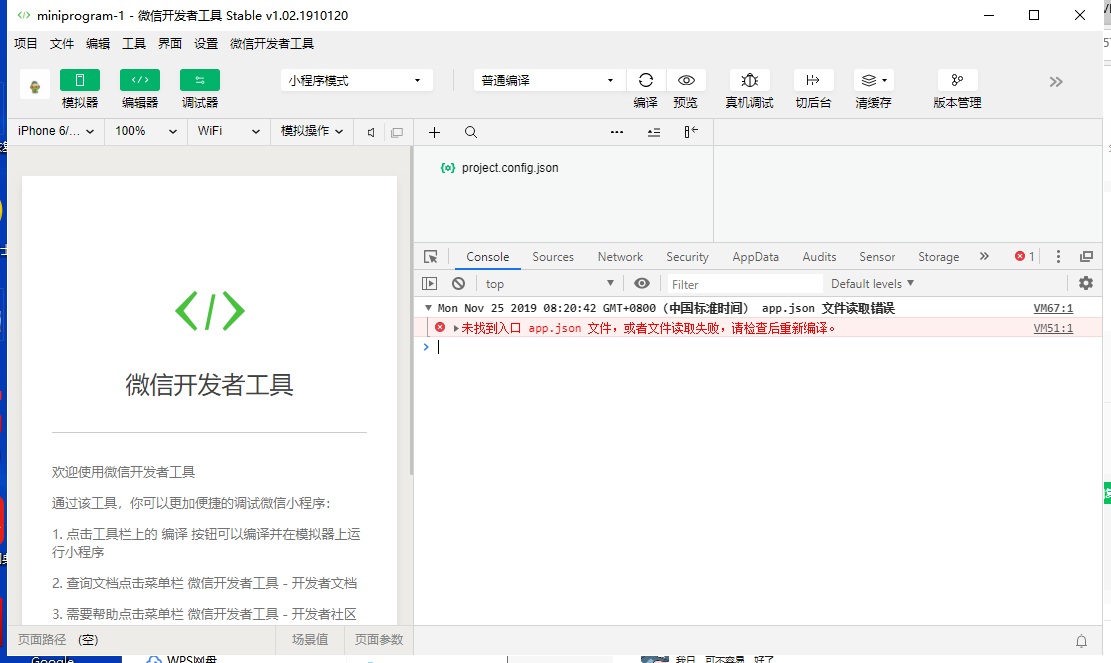
Task: Open the 普通编译 compile mode dropdown
Action: point(549,80)
